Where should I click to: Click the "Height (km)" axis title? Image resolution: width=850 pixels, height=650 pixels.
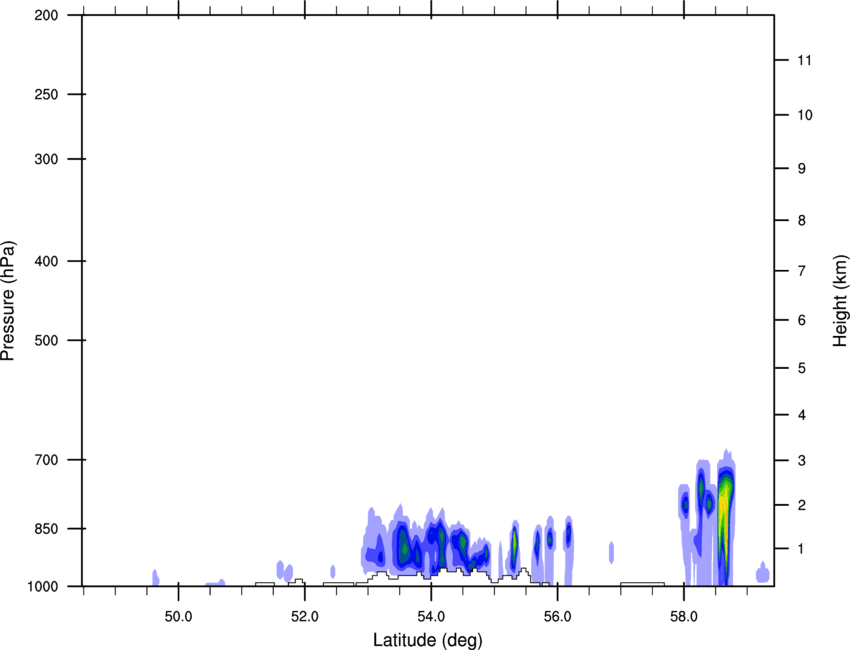(840, 302)
